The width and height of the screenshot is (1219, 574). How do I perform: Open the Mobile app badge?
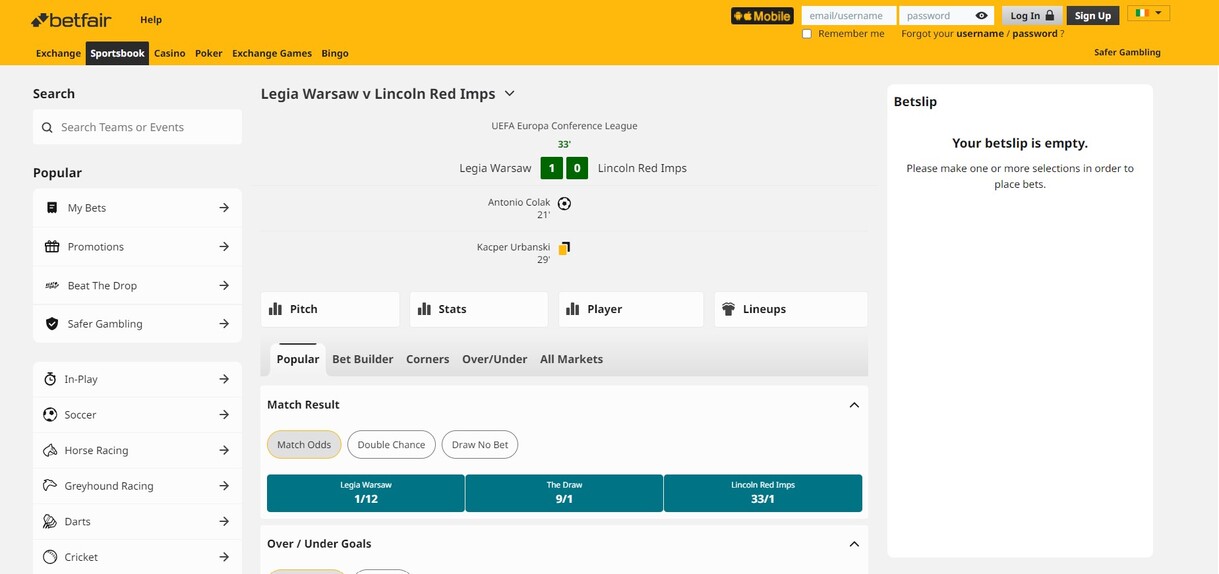[x=762, y=16]
